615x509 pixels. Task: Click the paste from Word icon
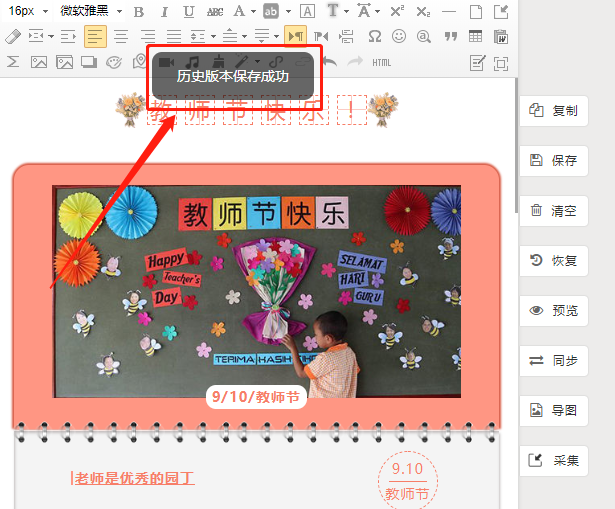click(501, 37)
